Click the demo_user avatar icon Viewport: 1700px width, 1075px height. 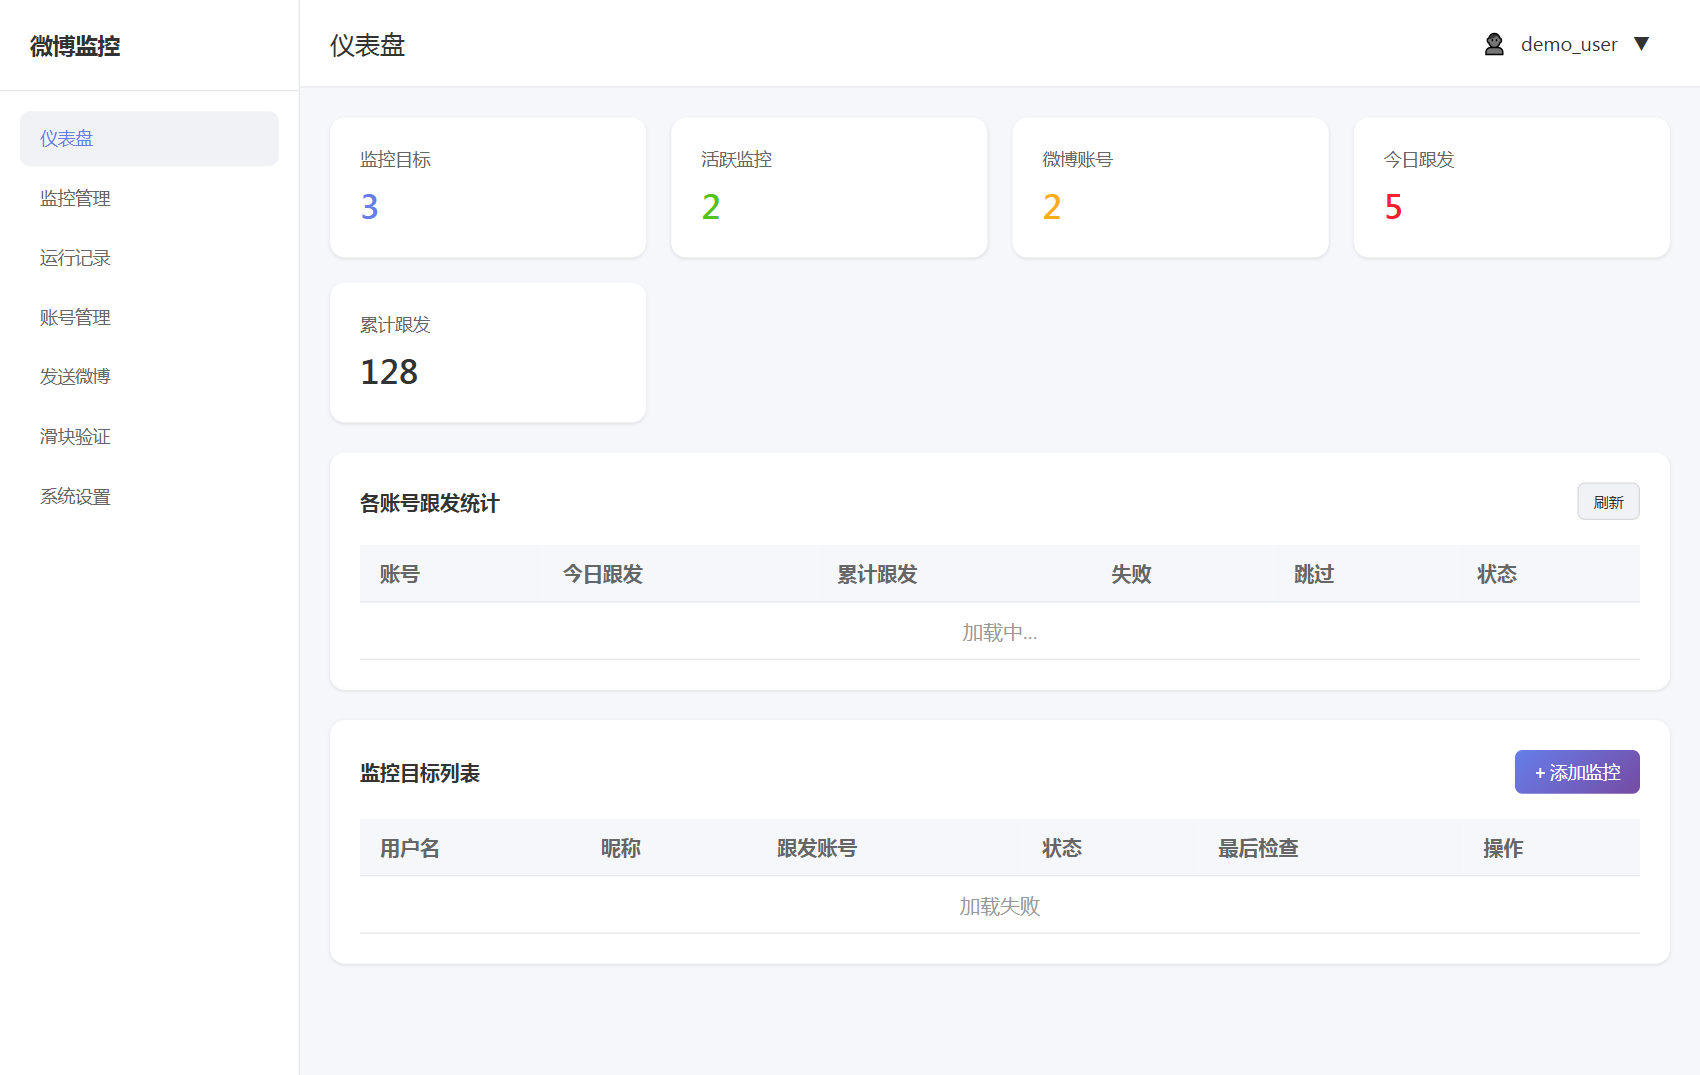(1494, 44)
